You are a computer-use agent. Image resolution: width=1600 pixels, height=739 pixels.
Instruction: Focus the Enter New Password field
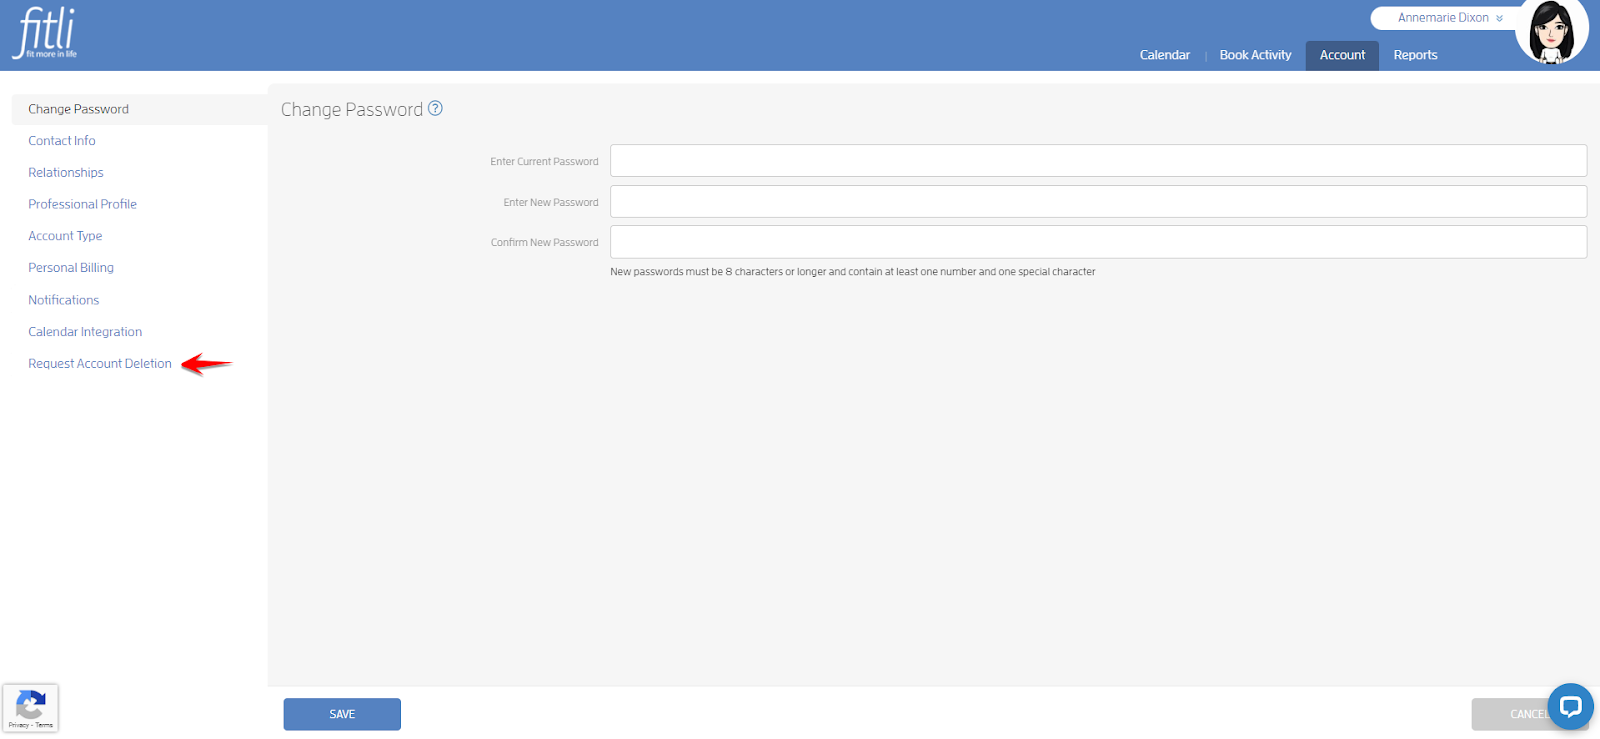[x=1098, y=202]
